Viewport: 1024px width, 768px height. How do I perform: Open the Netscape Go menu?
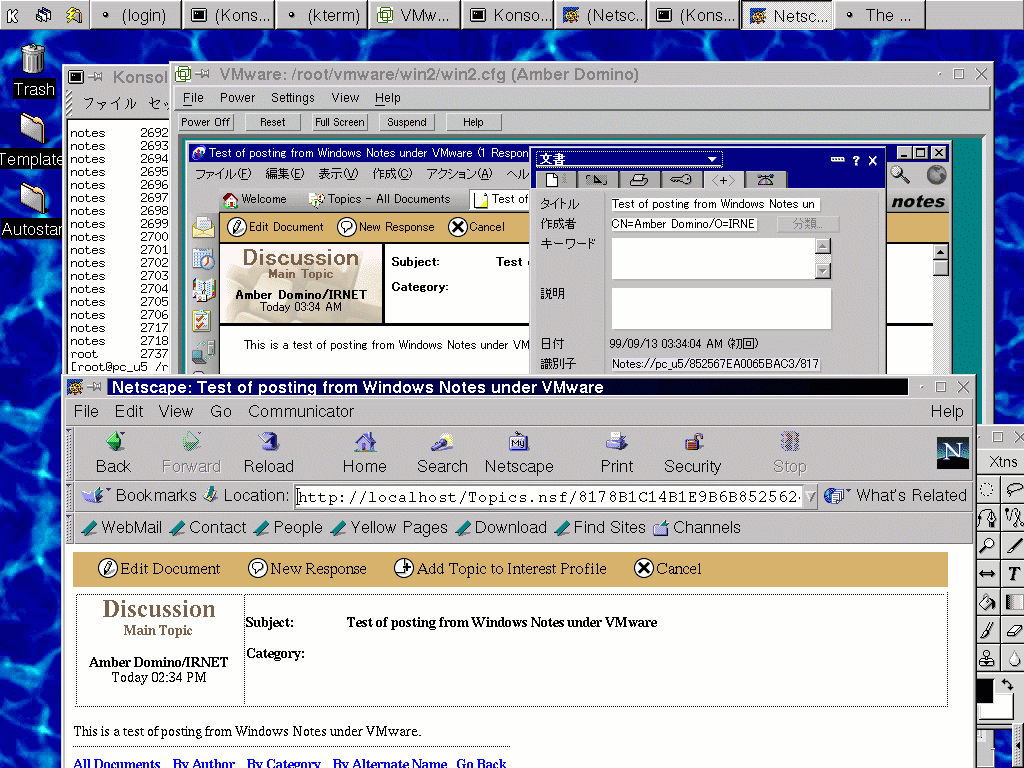[221, 411]
